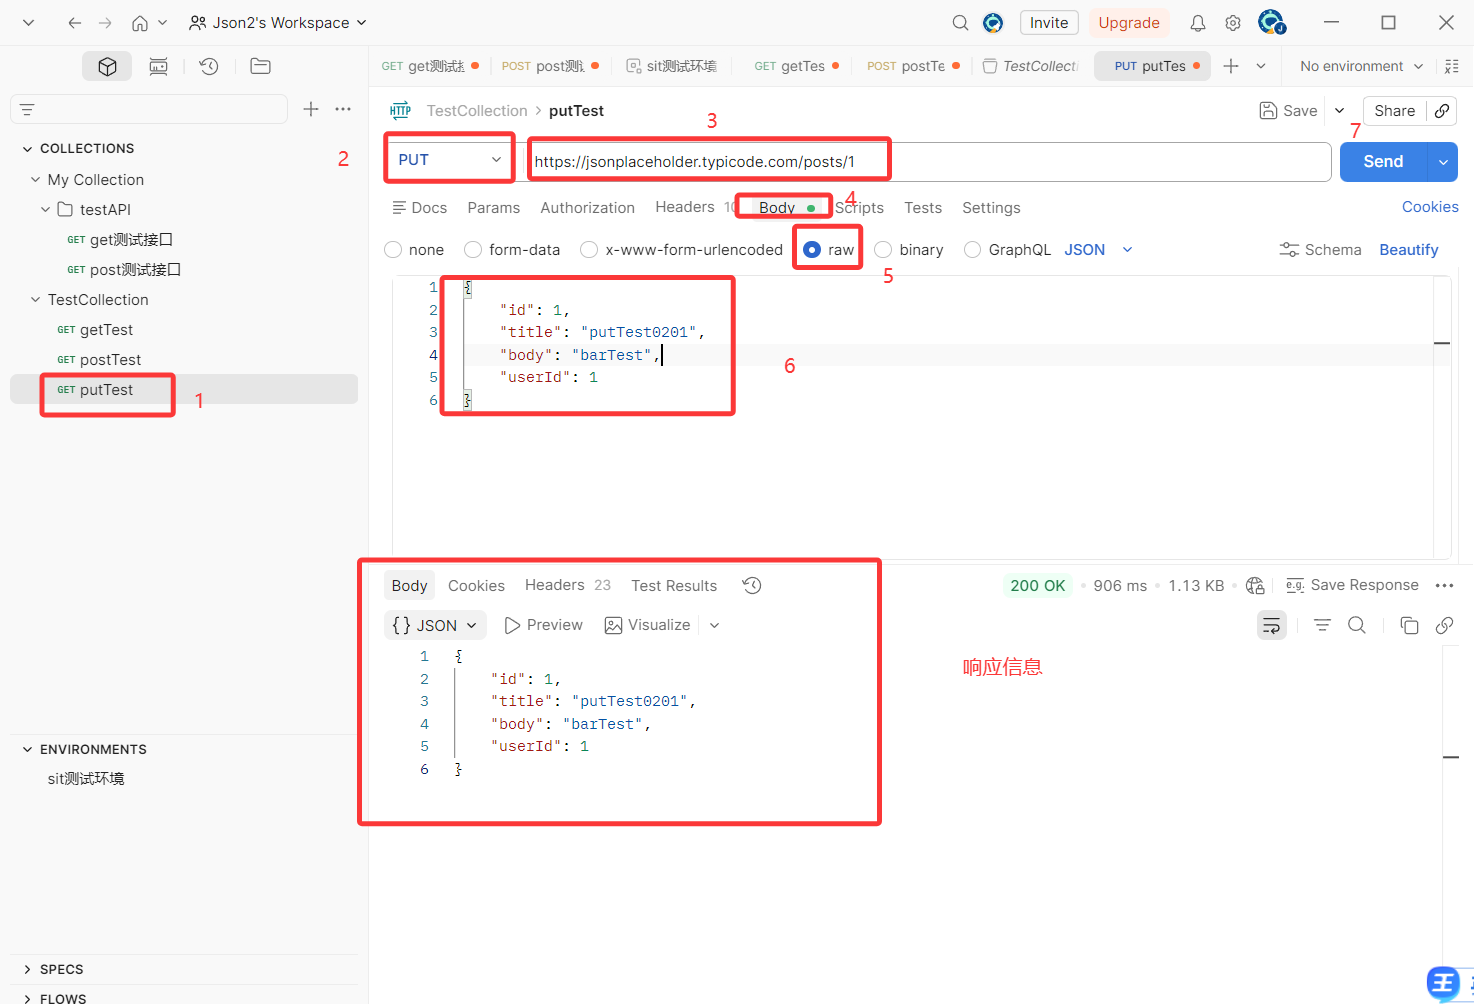Create new collection with sidebar plus icon

(311, 109)
